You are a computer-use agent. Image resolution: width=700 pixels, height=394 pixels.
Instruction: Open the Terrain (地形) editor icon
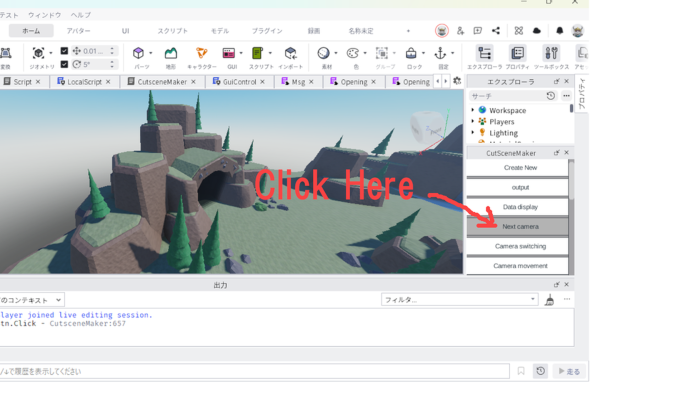171,53
